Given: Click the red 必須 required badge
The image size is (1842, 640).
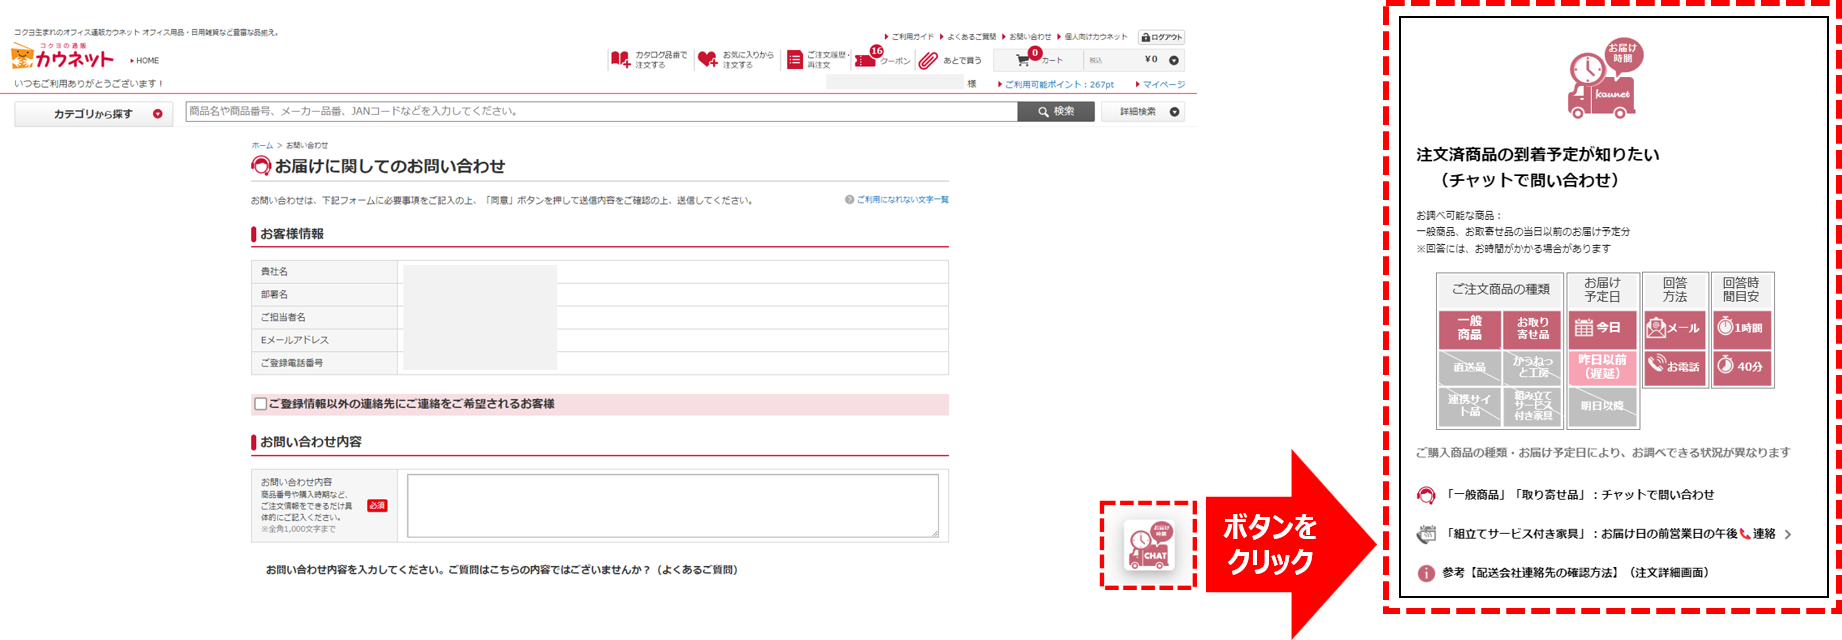Looking at the screenshot, I should point(377,506).
